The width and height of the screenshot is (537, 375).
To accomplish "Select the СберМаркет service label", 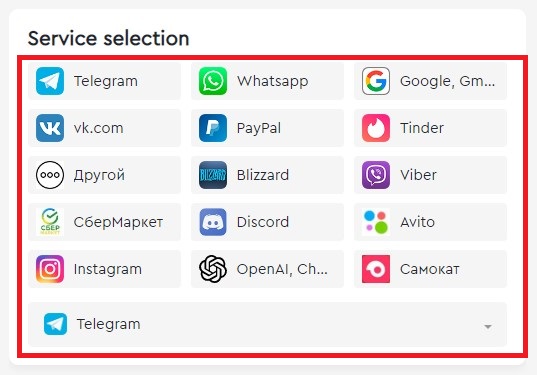I will pos(118,222).
